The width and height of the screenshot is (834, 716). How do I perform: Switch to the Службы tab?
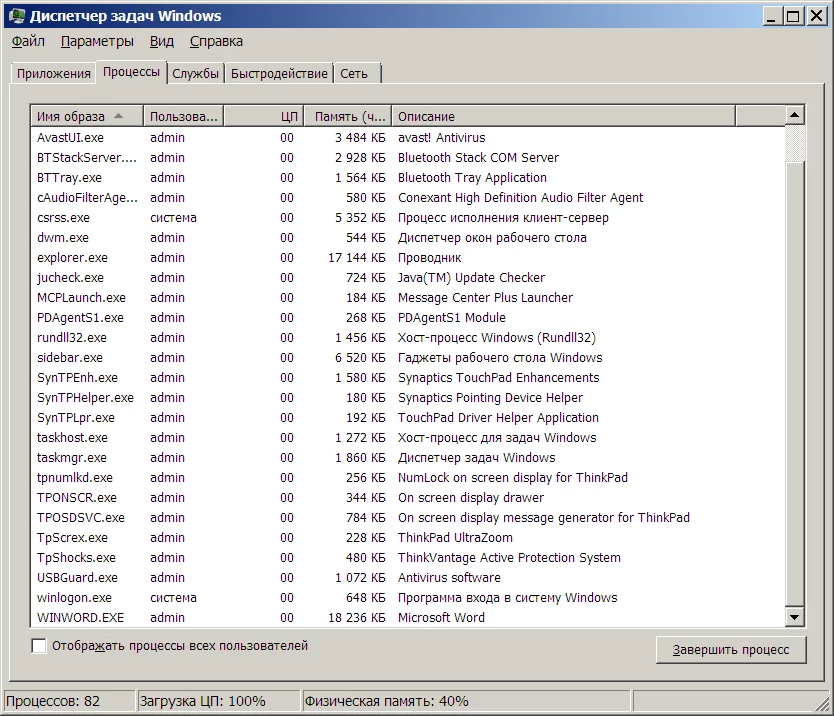pyautogui.click(x=195, y=74)
